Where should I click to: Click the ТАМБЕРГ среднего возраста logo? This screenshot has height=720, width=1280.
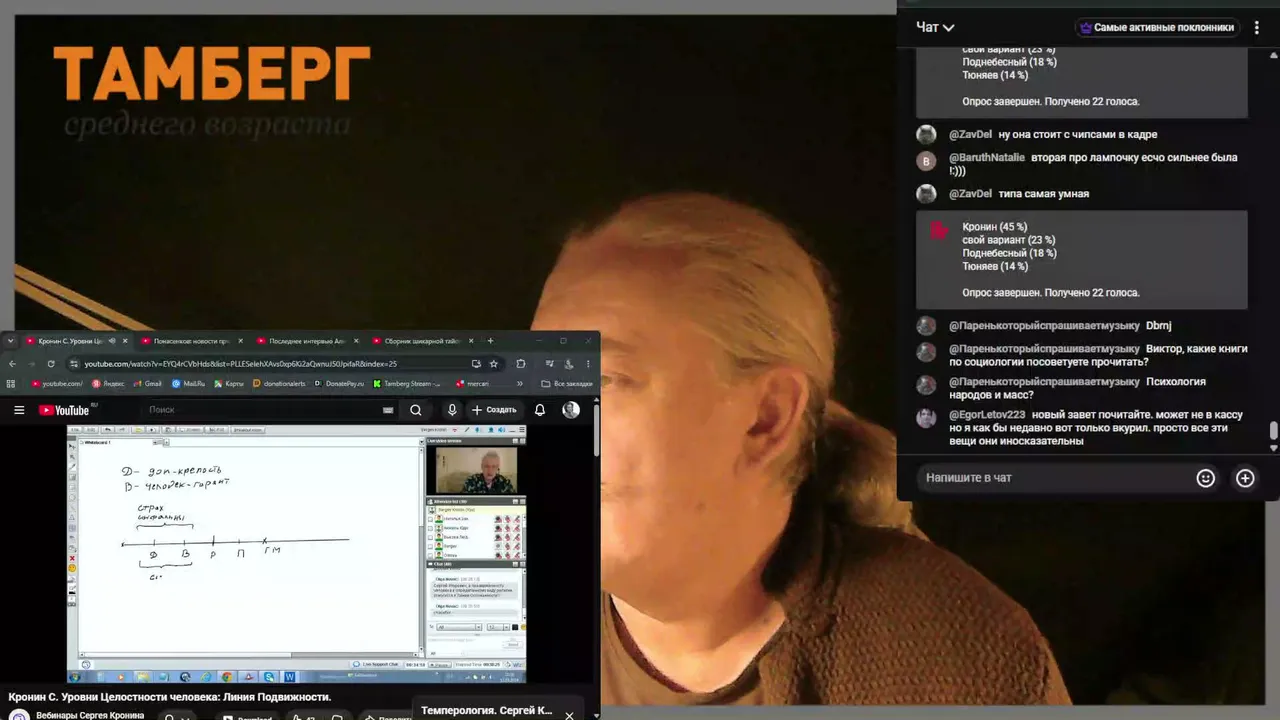(x=211, y=91)
